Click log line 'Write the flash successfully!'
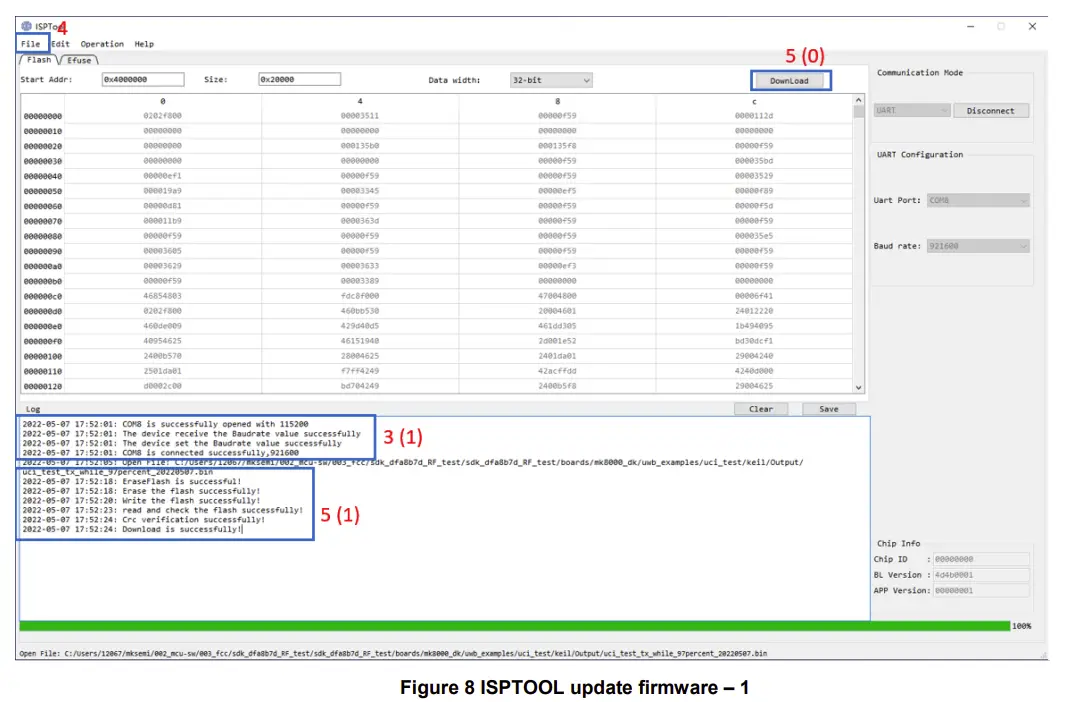Image resolution: width=1072 pixels, height=702 pixels. (x=142, y=500)
